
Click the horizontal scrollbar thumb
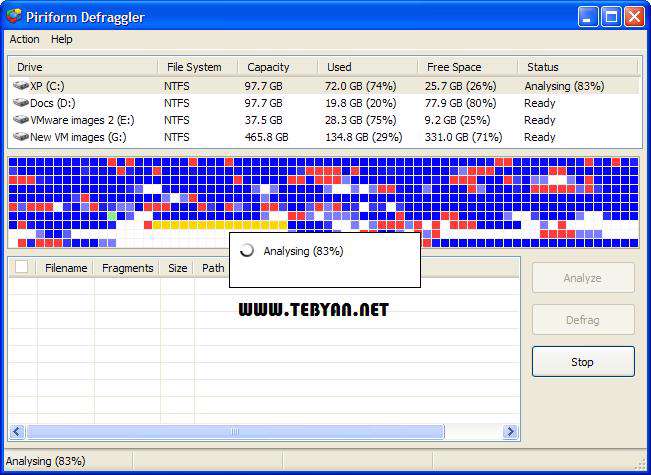tap(235, 432)
